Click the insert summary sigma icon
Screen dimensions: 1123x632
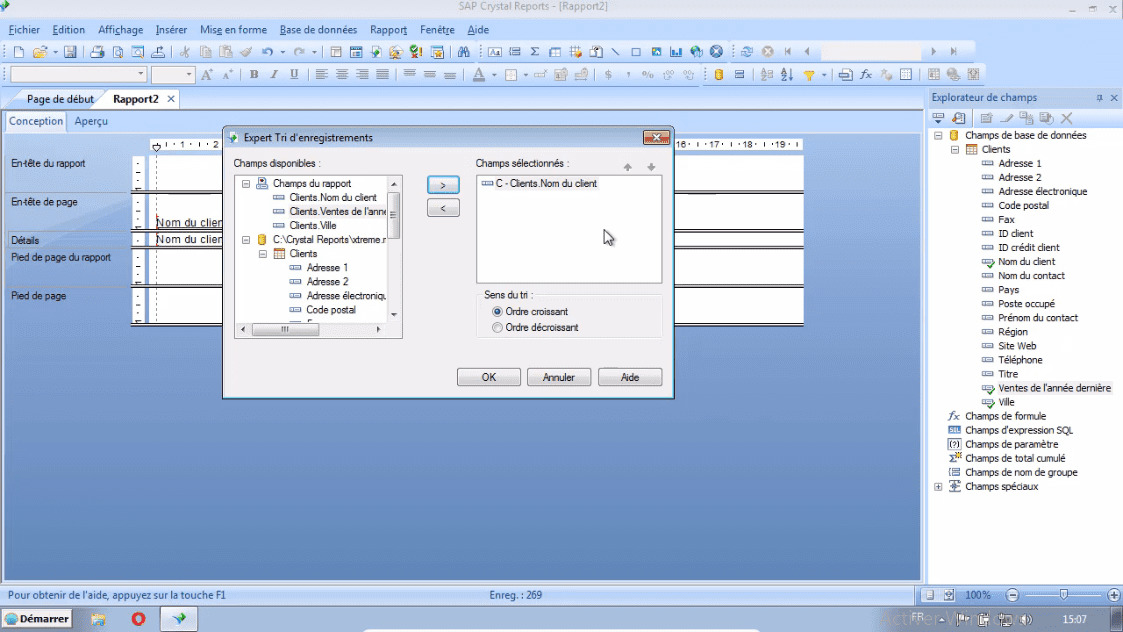(x=535, y=52)
